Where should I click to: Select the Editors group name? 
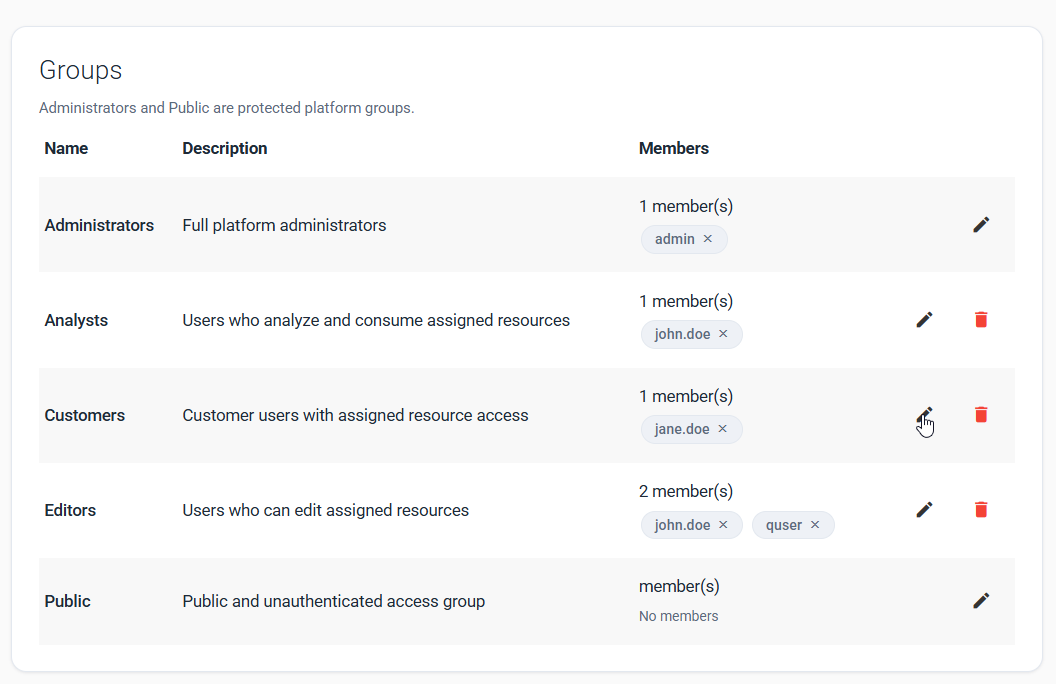pos(70,510)
